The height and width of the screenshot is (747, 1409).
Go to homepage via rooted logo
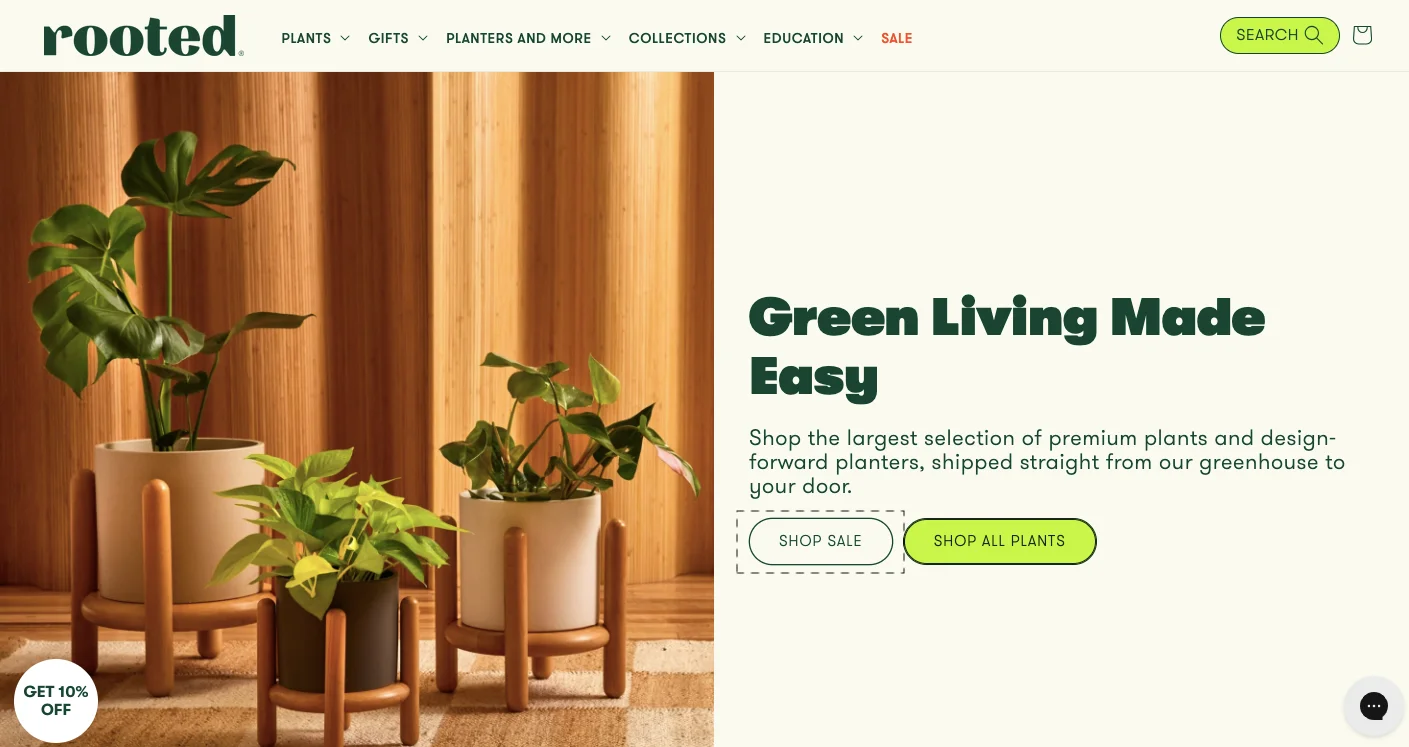point(143,36)
